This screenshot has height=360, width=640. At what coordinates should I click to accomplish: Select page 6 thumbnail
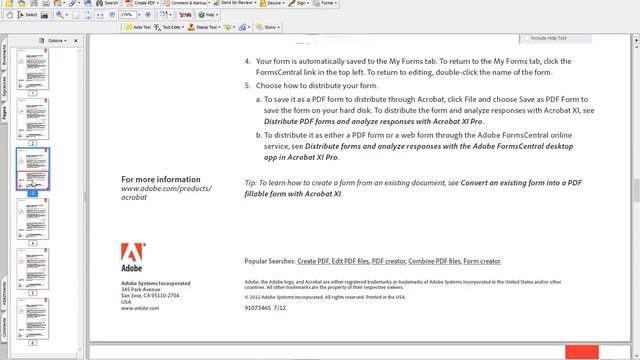(33, 319)
